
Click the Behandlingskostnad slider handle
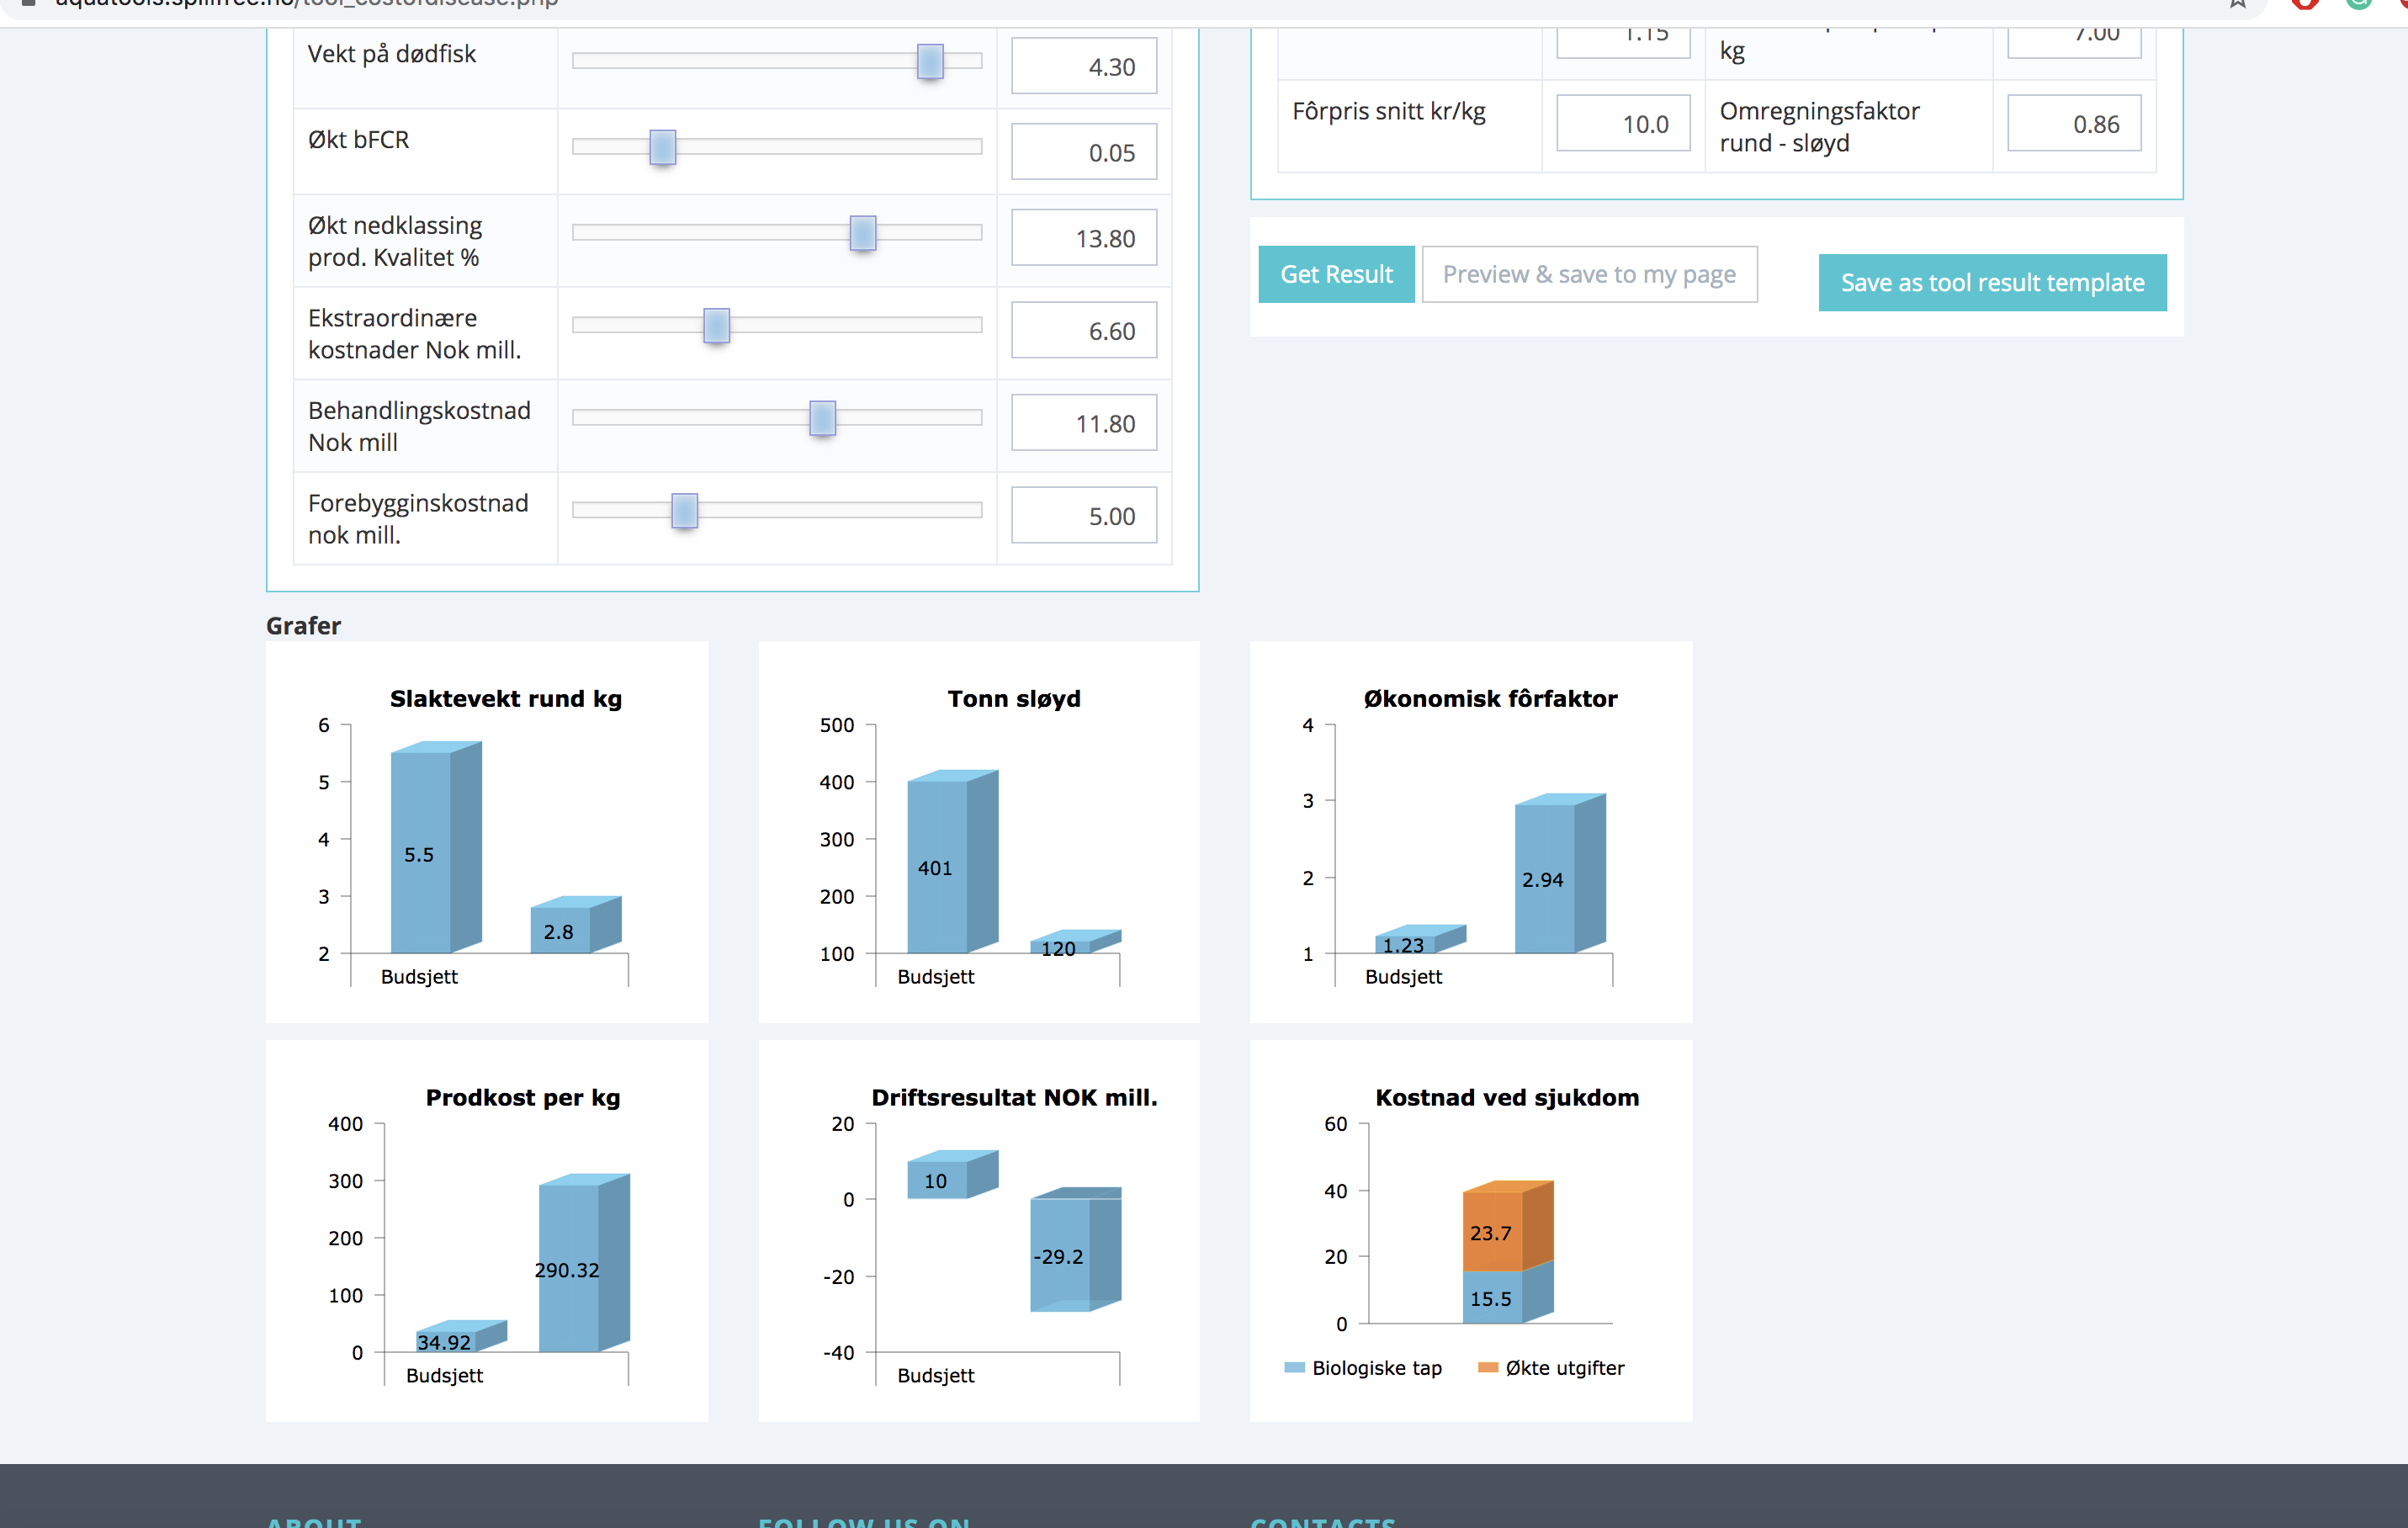pos(822,418)
